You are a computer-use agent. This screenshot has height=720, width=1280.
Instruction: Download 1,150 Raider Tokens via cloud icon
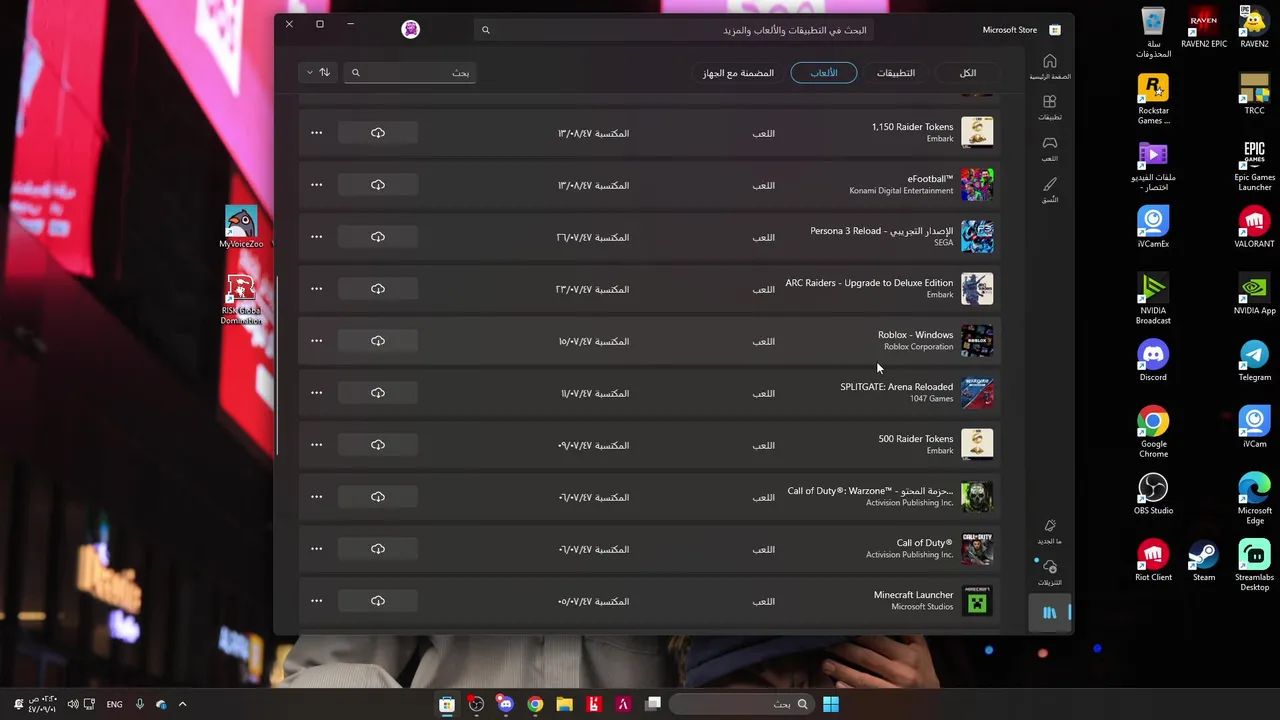pos(378,133)
